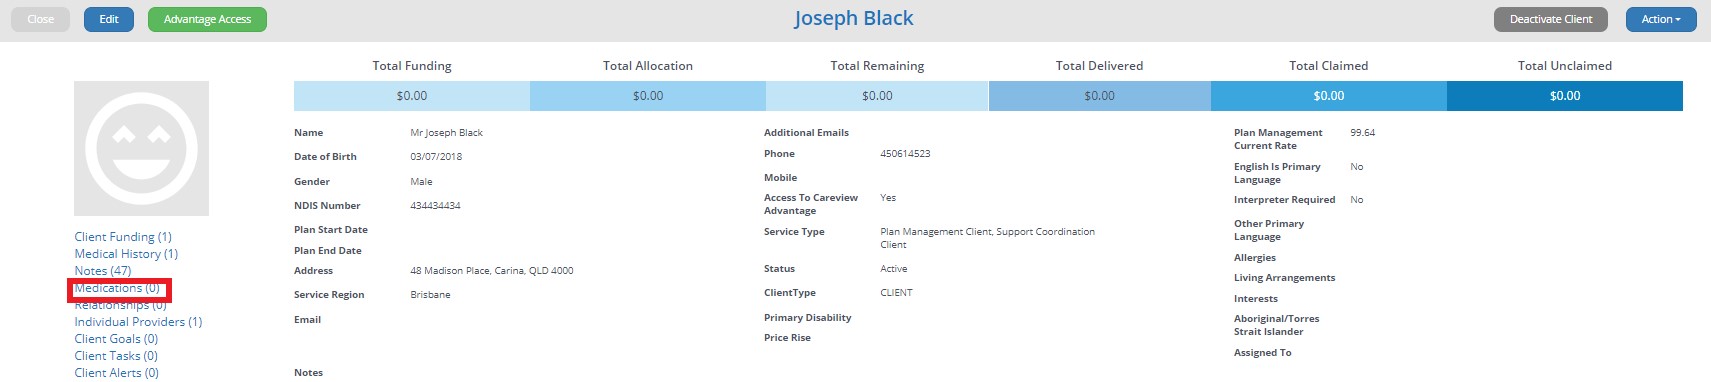Click the Total Allocation amount bar
This screenshot has height=382, width=1711.
coord(648,96)
